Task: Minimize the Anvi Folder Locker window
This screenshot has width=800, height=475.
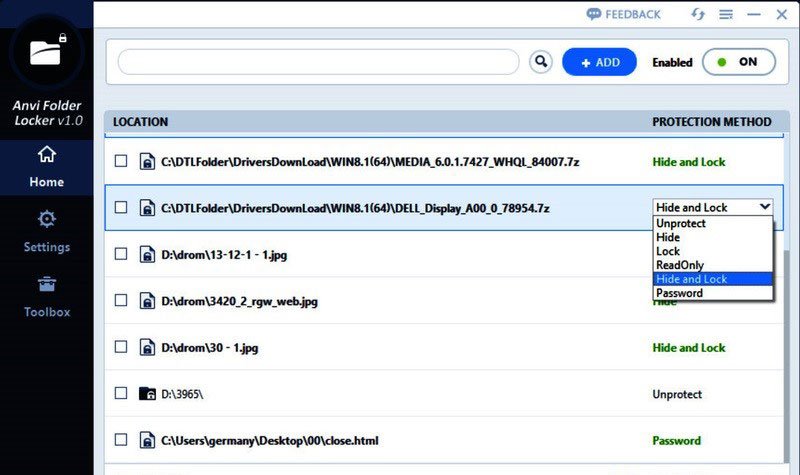Action: click(x=754, y=15)
